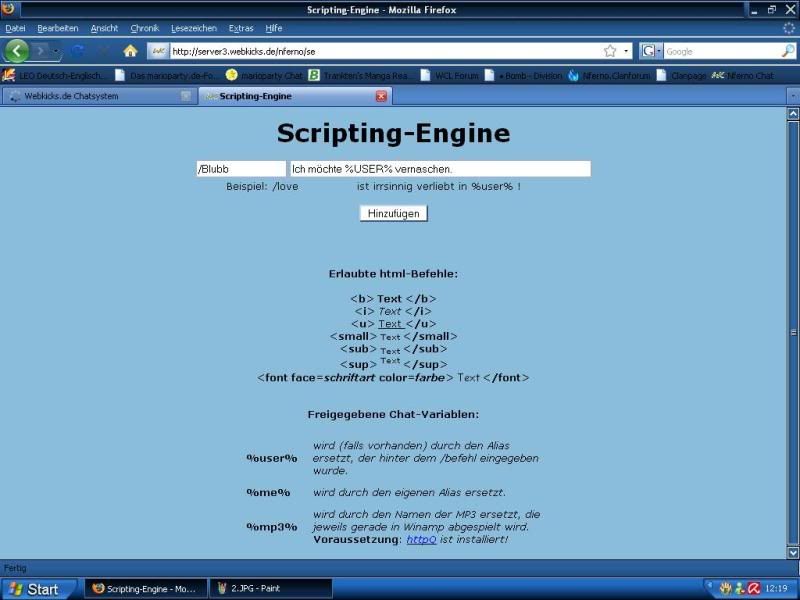Open the LEO Deutsch-Englisch bookmark
Viewport: 800px width, 600px height.
pyautogui.click(x=54, y=76)
